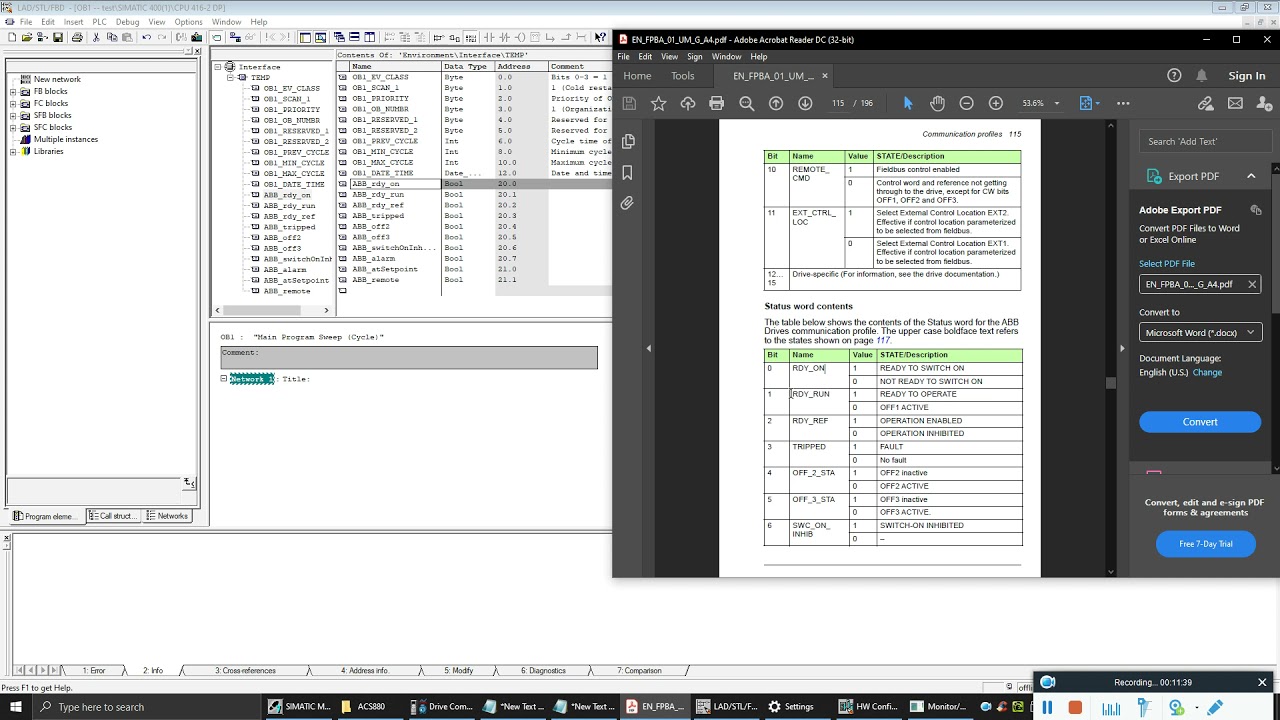
Task: Expand the Libraries tree node
Action: tap(13, 151)
